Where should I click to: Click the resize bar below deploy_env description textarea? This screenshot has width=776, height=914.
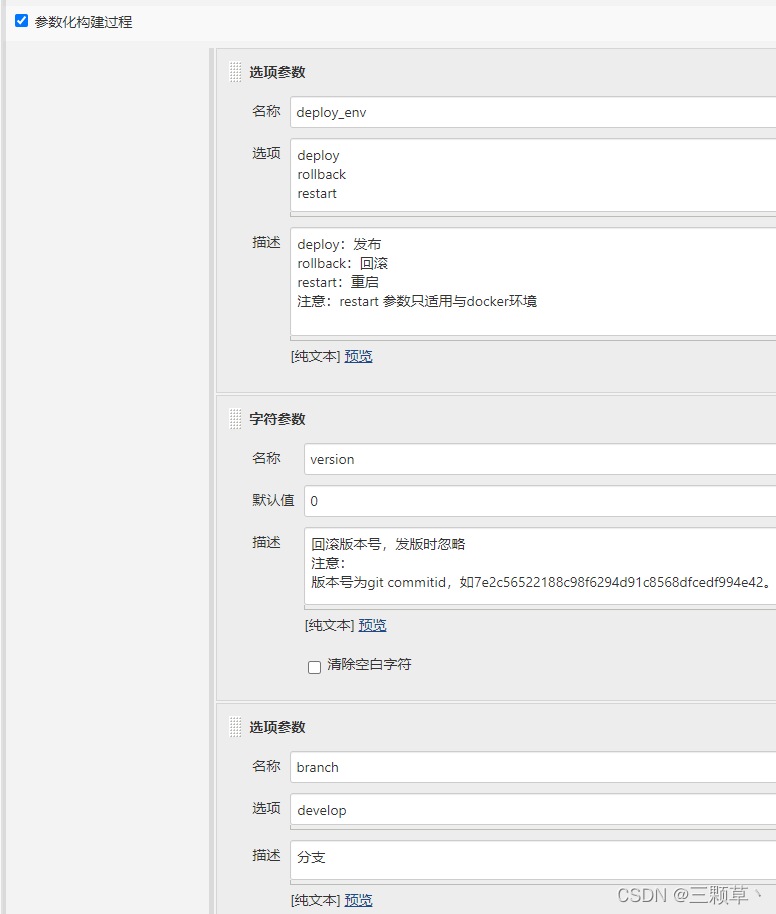click(x=533, y=339)
